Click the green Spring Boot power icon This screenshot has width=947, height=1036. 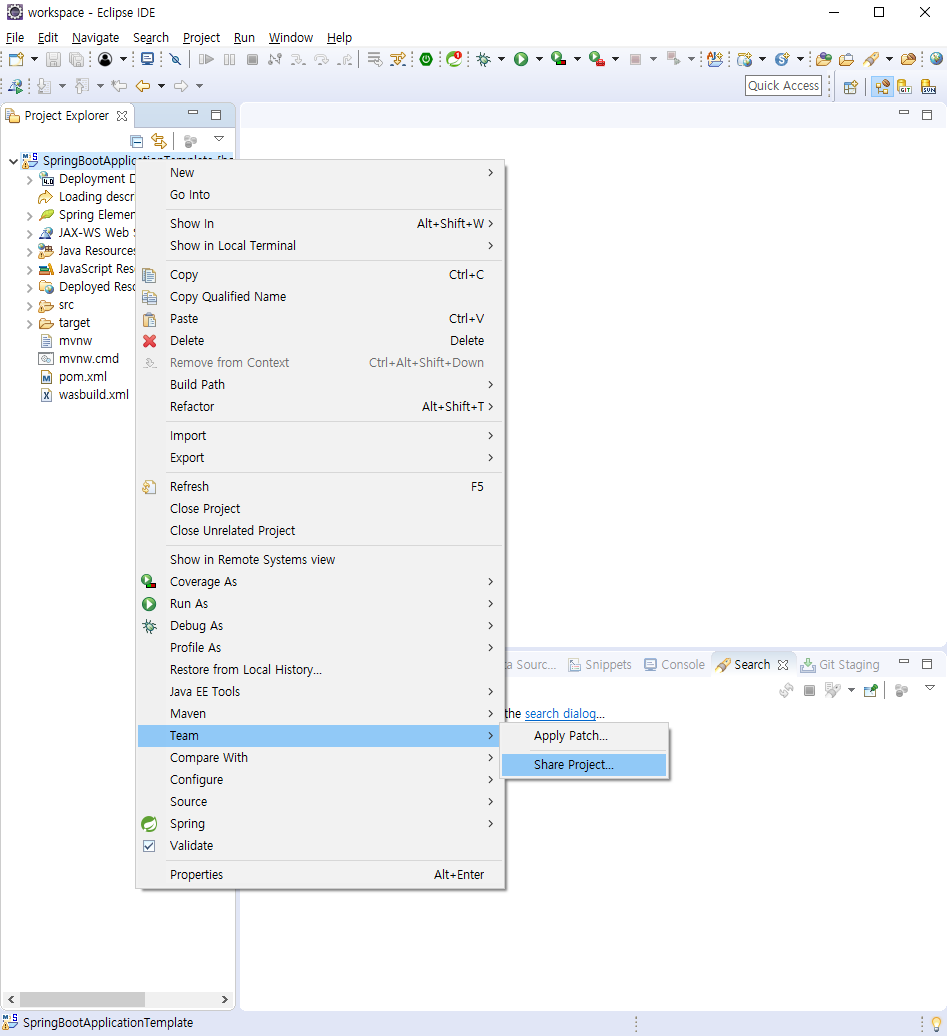[426, 59]
